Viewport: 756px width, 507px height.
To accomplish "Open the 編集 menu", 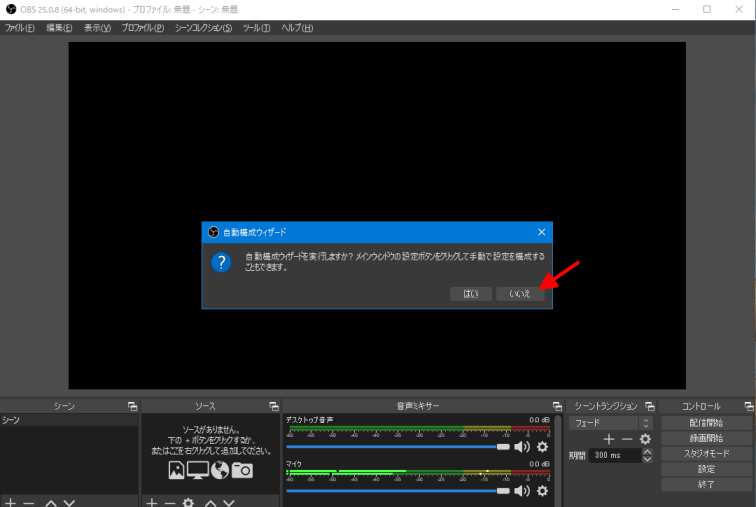I will click(x=59, y=28).
